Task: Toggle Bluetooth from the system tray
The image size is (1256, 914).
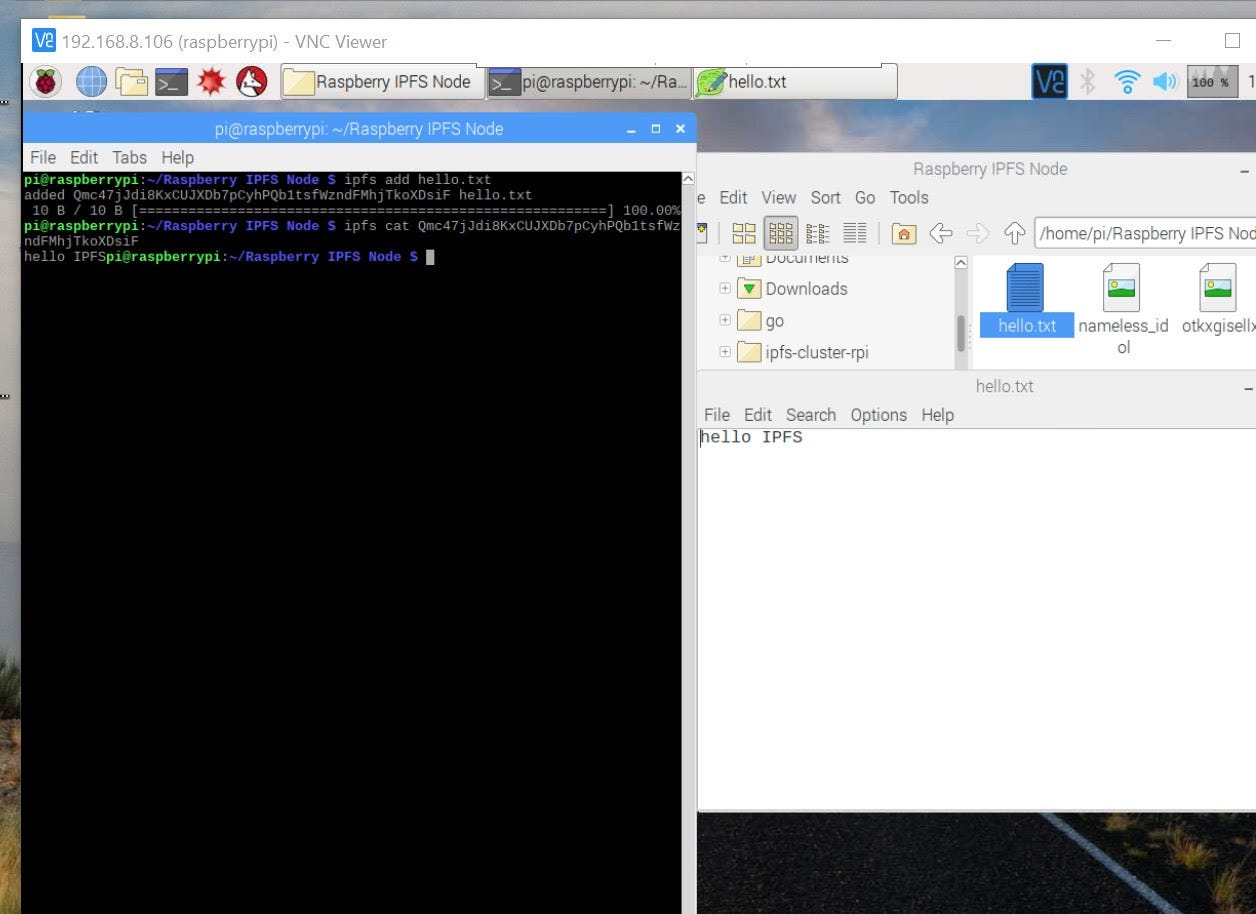Action: click(1087, 83)
